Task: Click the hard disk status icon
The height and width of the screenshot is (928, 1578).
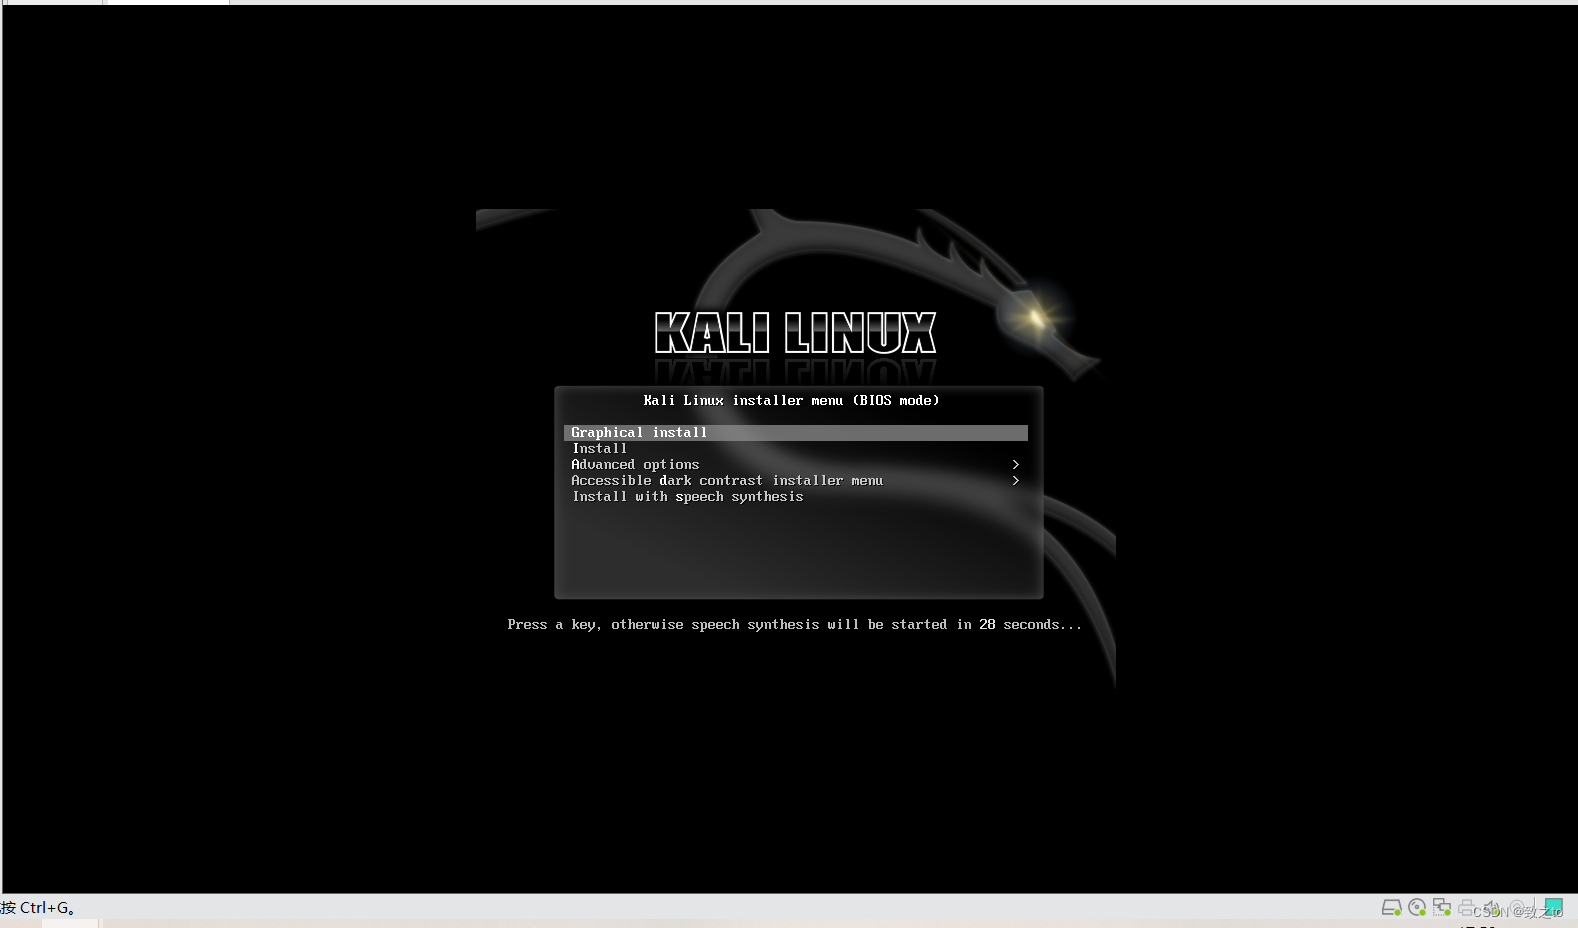Action: [x=1391, y=908]
